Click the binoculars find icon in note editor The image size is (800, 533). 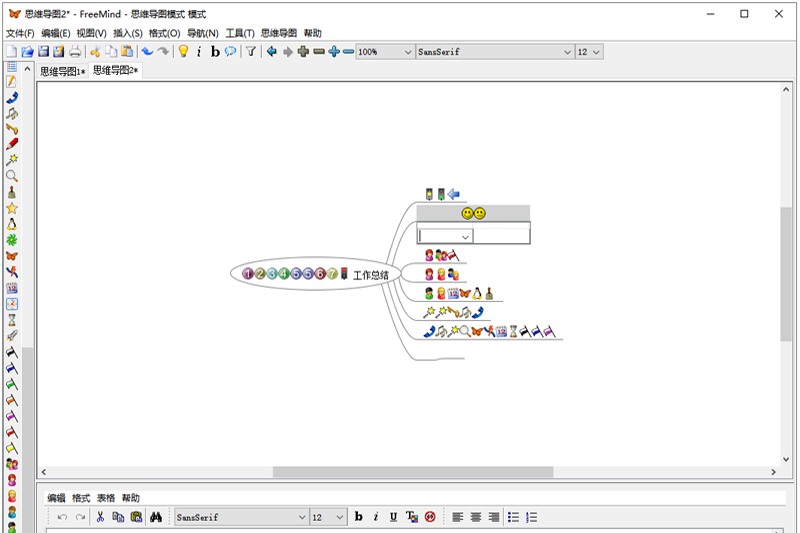pos(156,517)
